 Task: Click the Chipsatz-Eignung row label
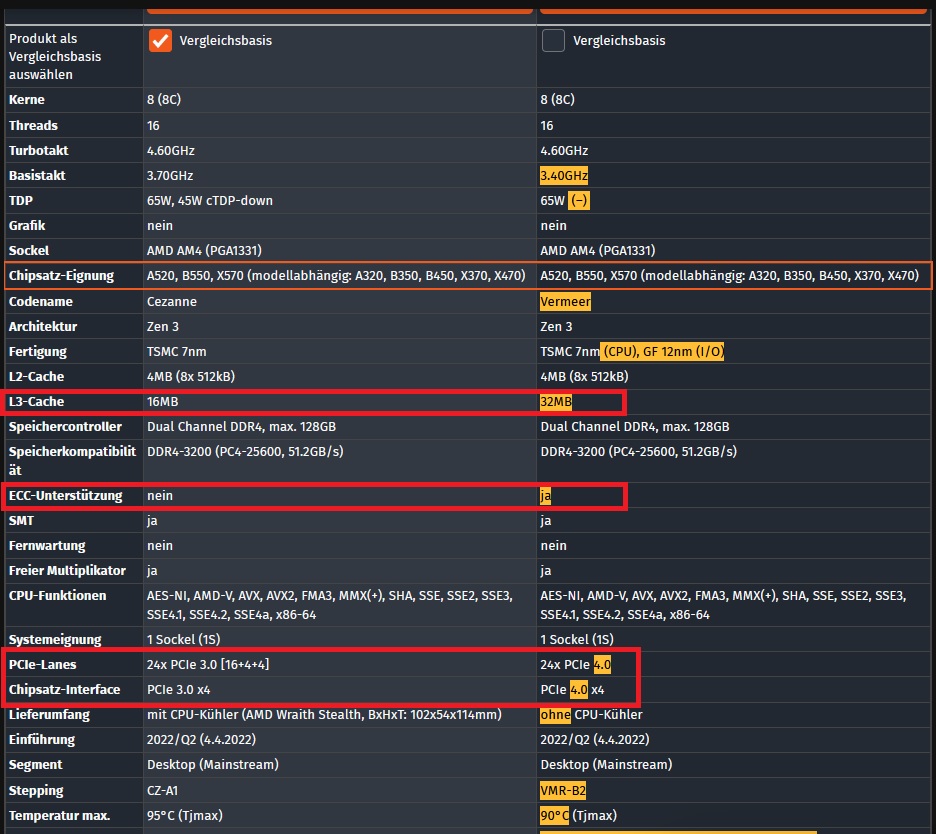tap(61, 276)
